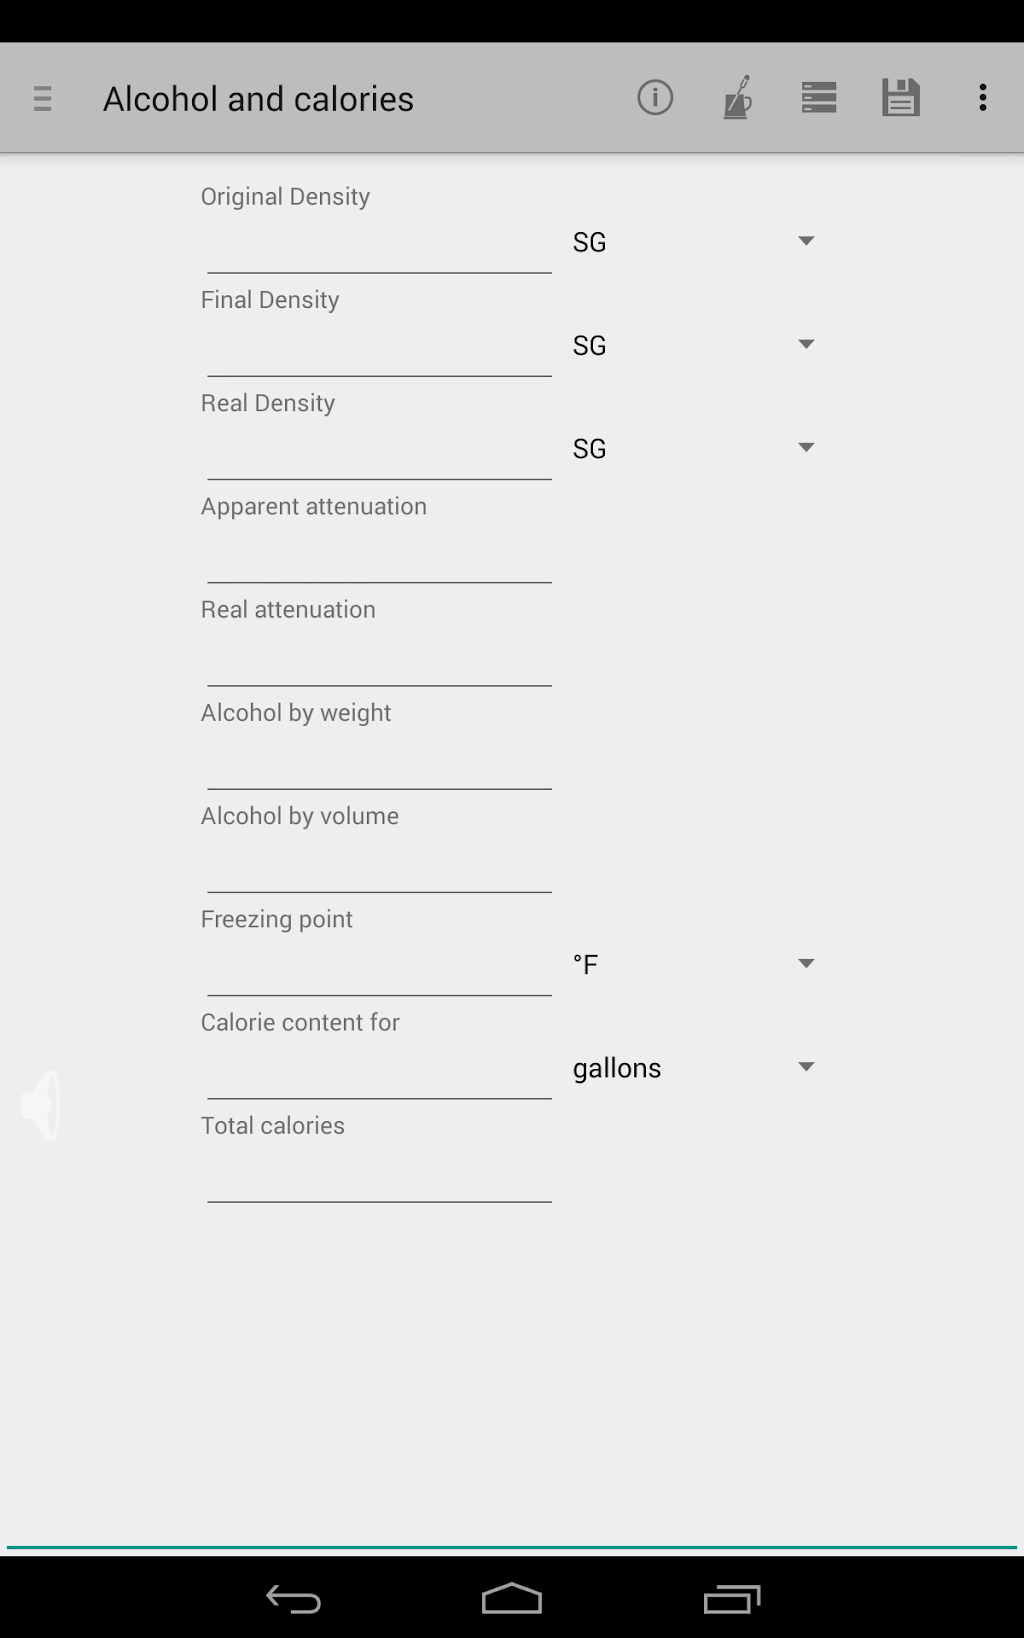Tap the Android back navigation button
Viewport: 1024px width, 1638px height.
pos(293,1599)
